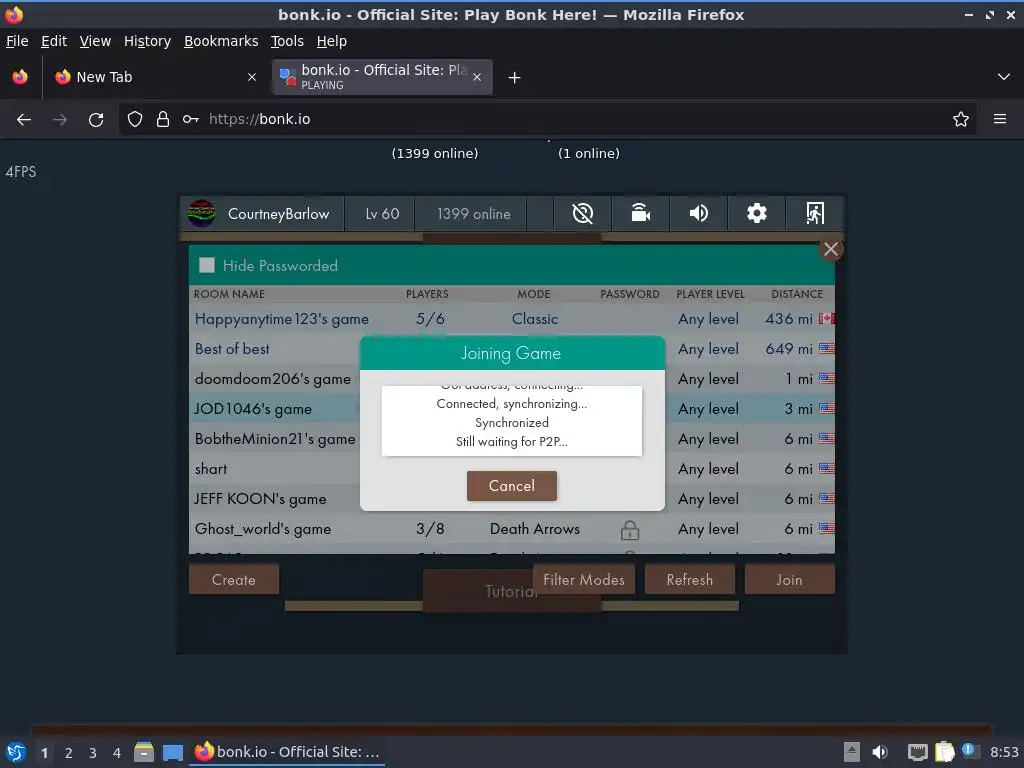
Task: Open the History menu
Action: 148,41
